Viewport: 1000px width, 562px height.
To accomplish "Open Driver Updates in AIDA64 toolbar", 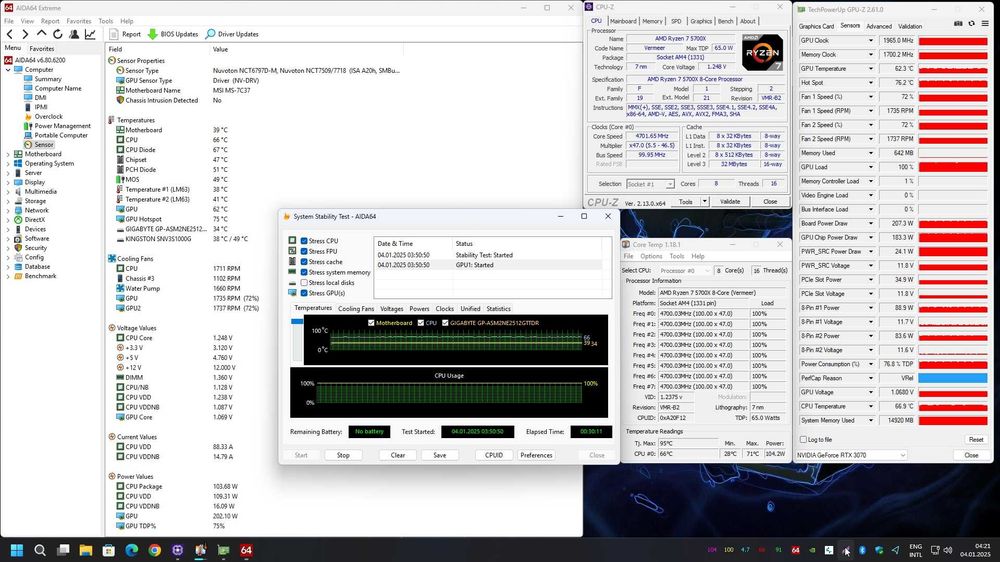I will pos(232,34).
